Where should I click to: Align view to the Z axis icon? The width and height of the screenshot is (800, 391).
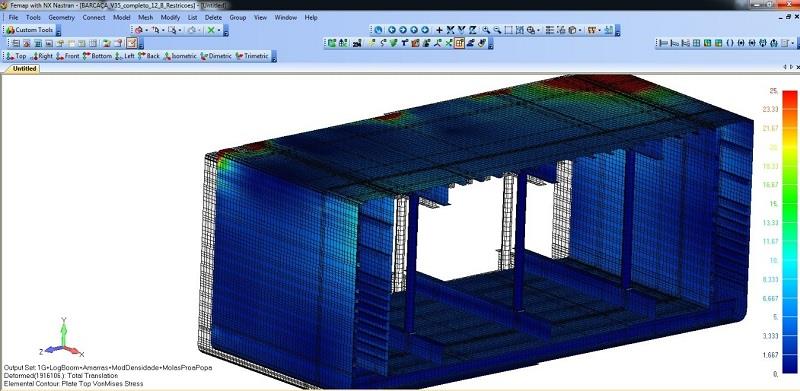(473, 30)
